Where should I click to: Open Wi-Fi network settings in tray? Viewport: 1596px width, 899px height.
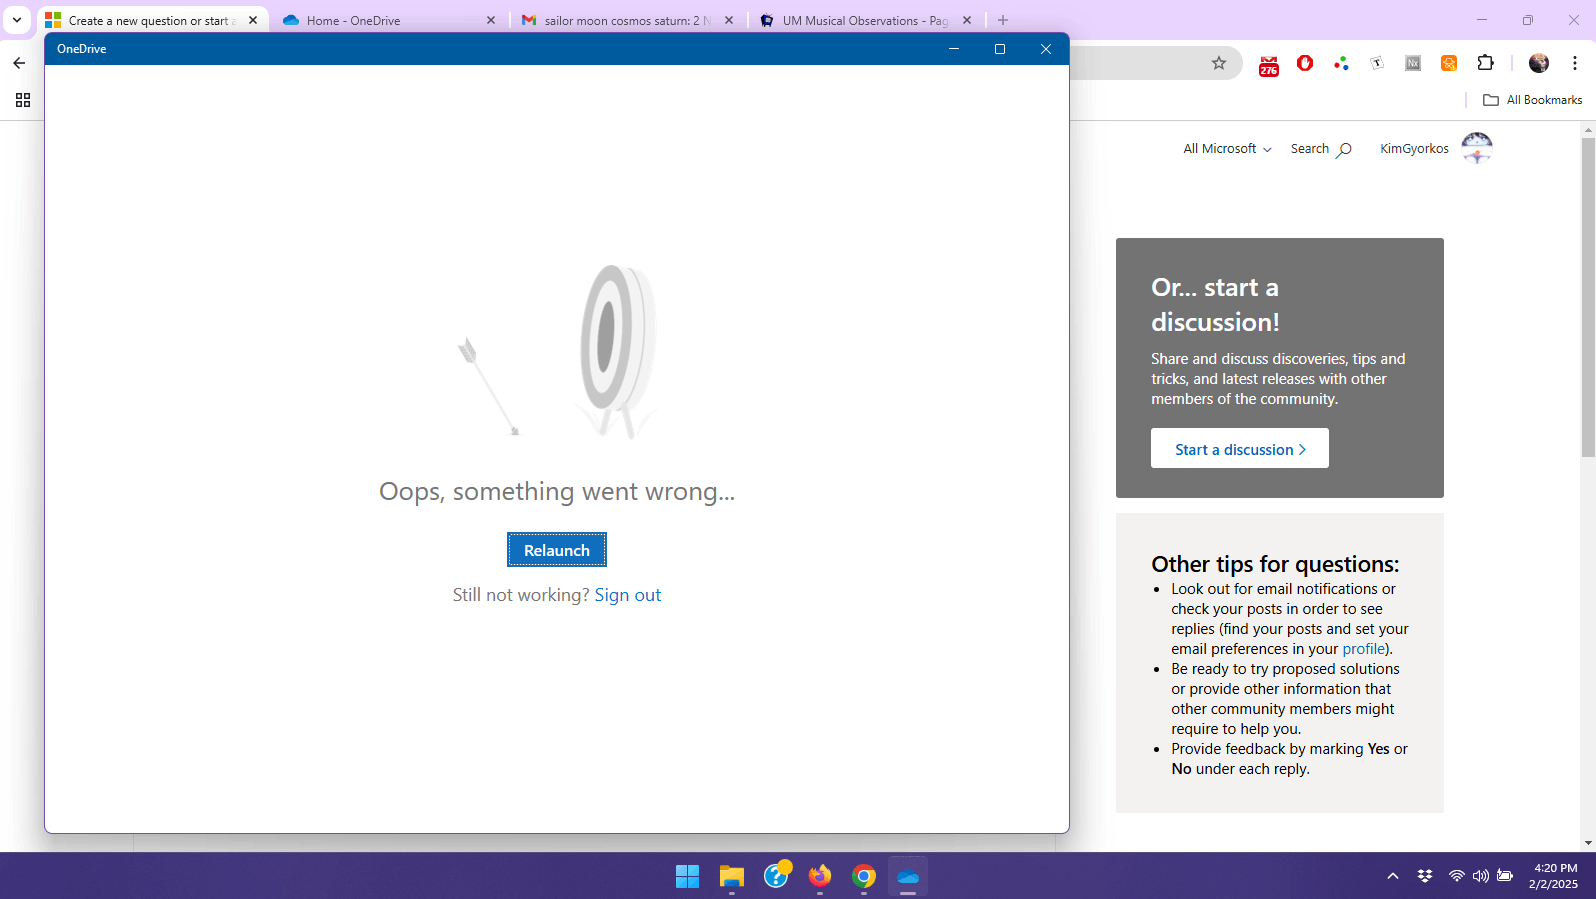[1457, 876]
